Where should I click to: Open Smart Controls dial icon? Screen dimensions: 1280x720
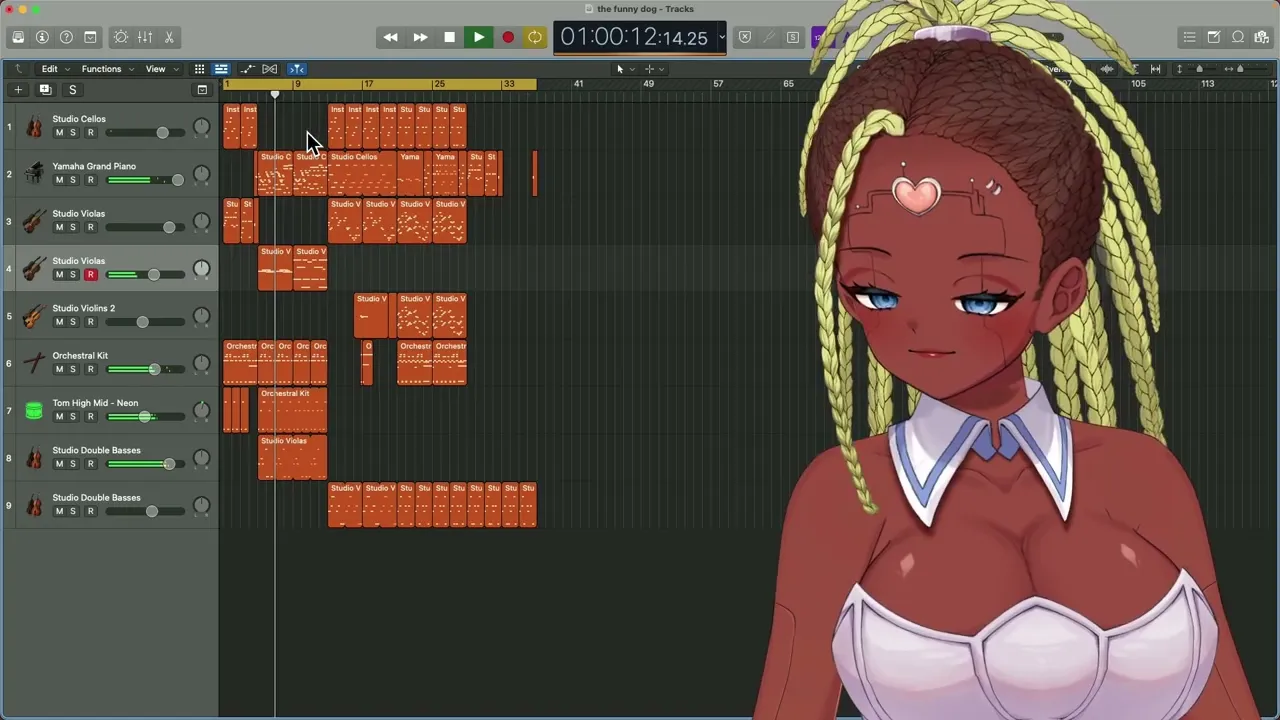121,37
